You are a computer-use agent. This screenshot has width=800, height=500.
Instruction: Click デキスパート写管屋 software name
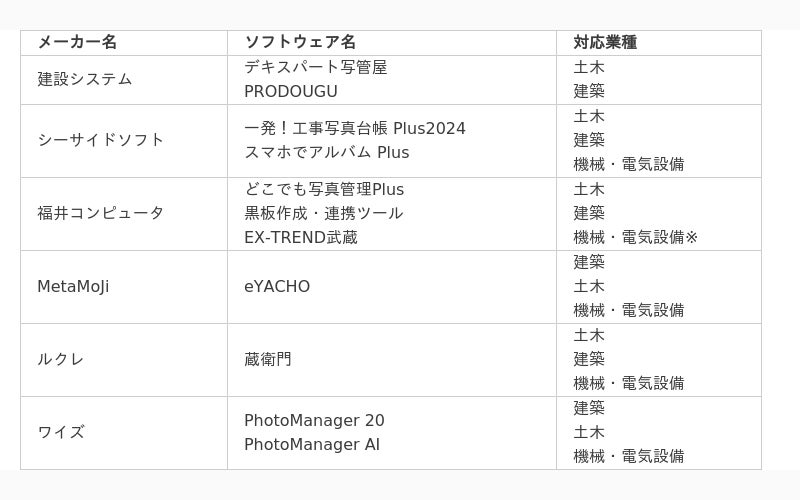tap(316, 67)
